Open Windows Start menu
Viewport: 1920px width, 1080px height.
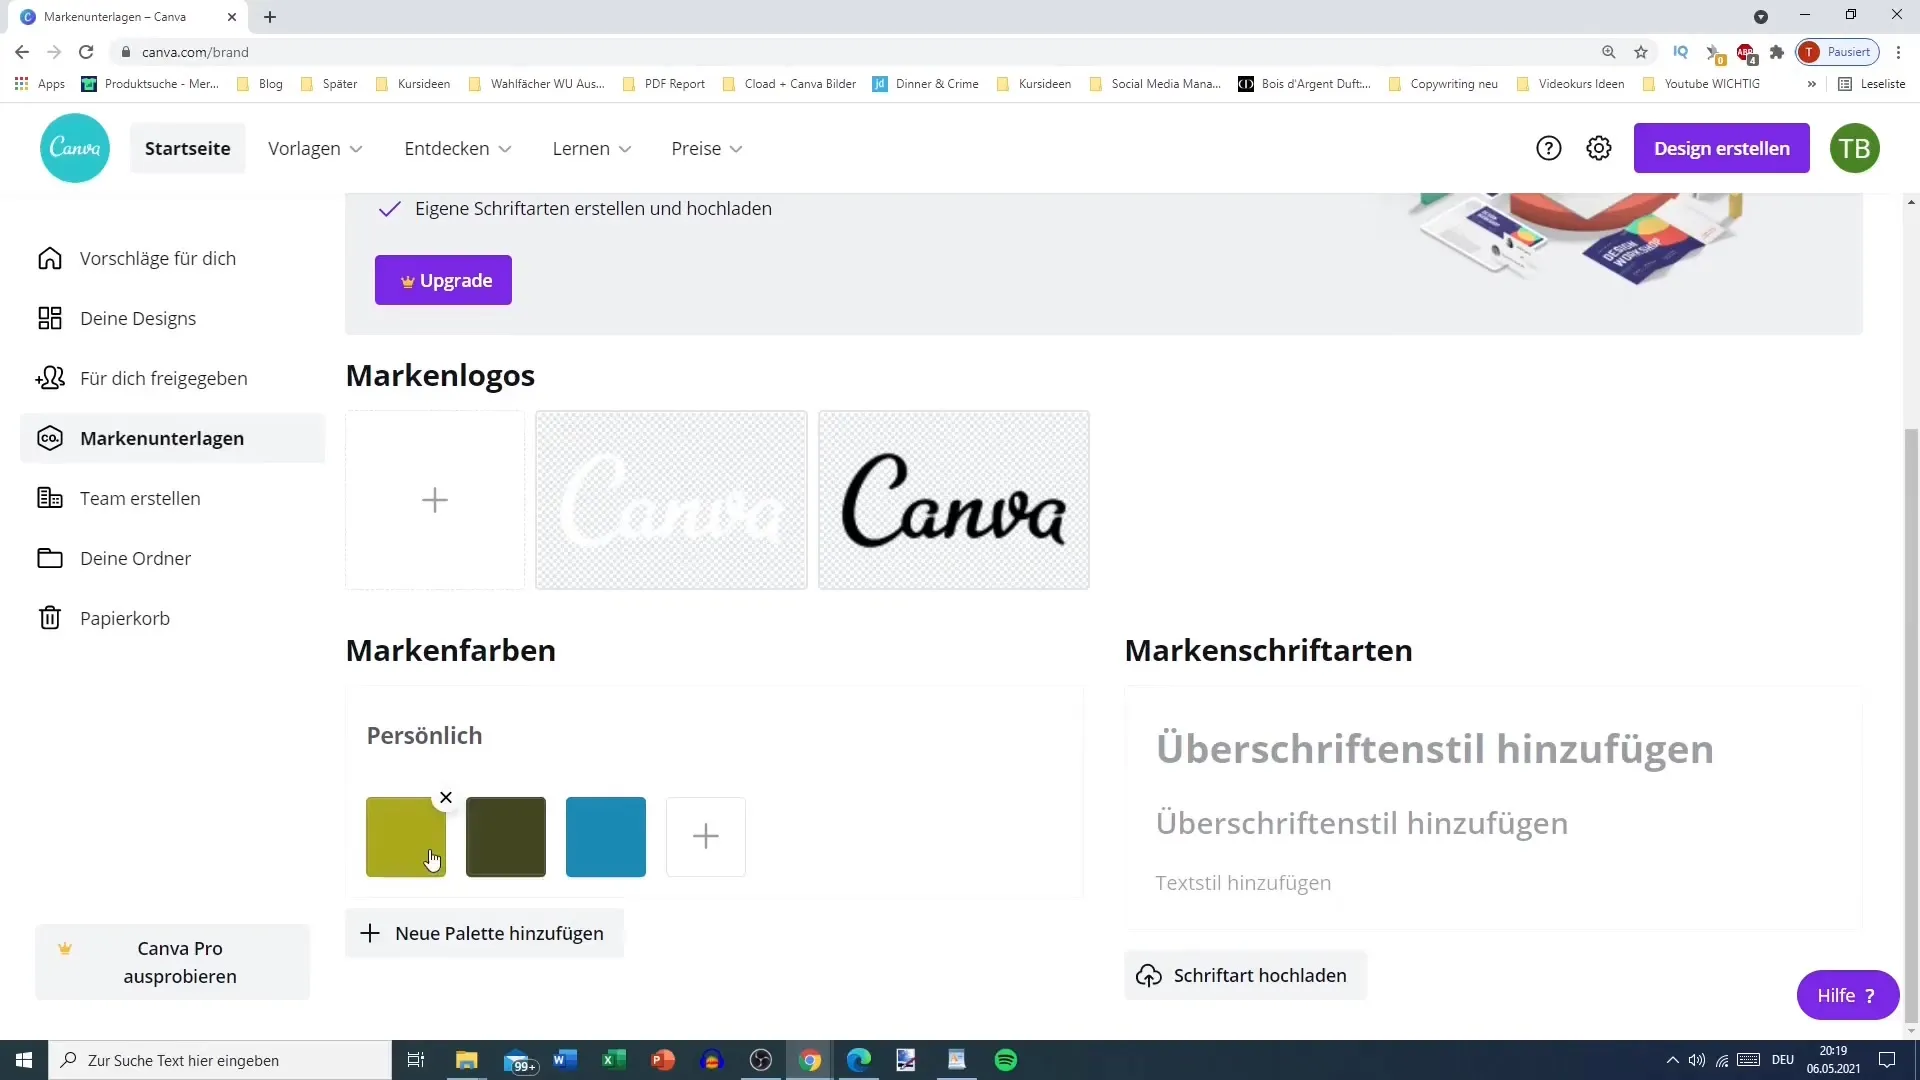coord(24,1060)
